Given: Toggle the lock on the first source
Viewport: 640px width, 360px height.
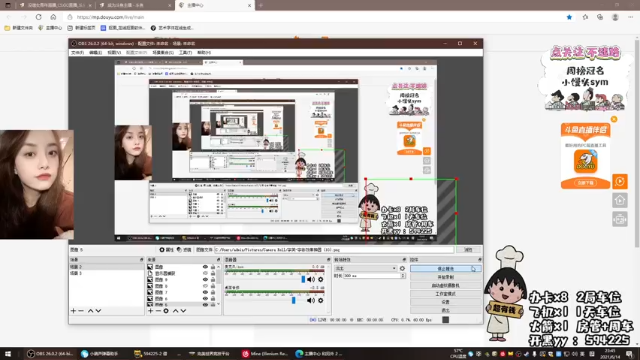Looking at the screenshot, I should tap(213, 267).
